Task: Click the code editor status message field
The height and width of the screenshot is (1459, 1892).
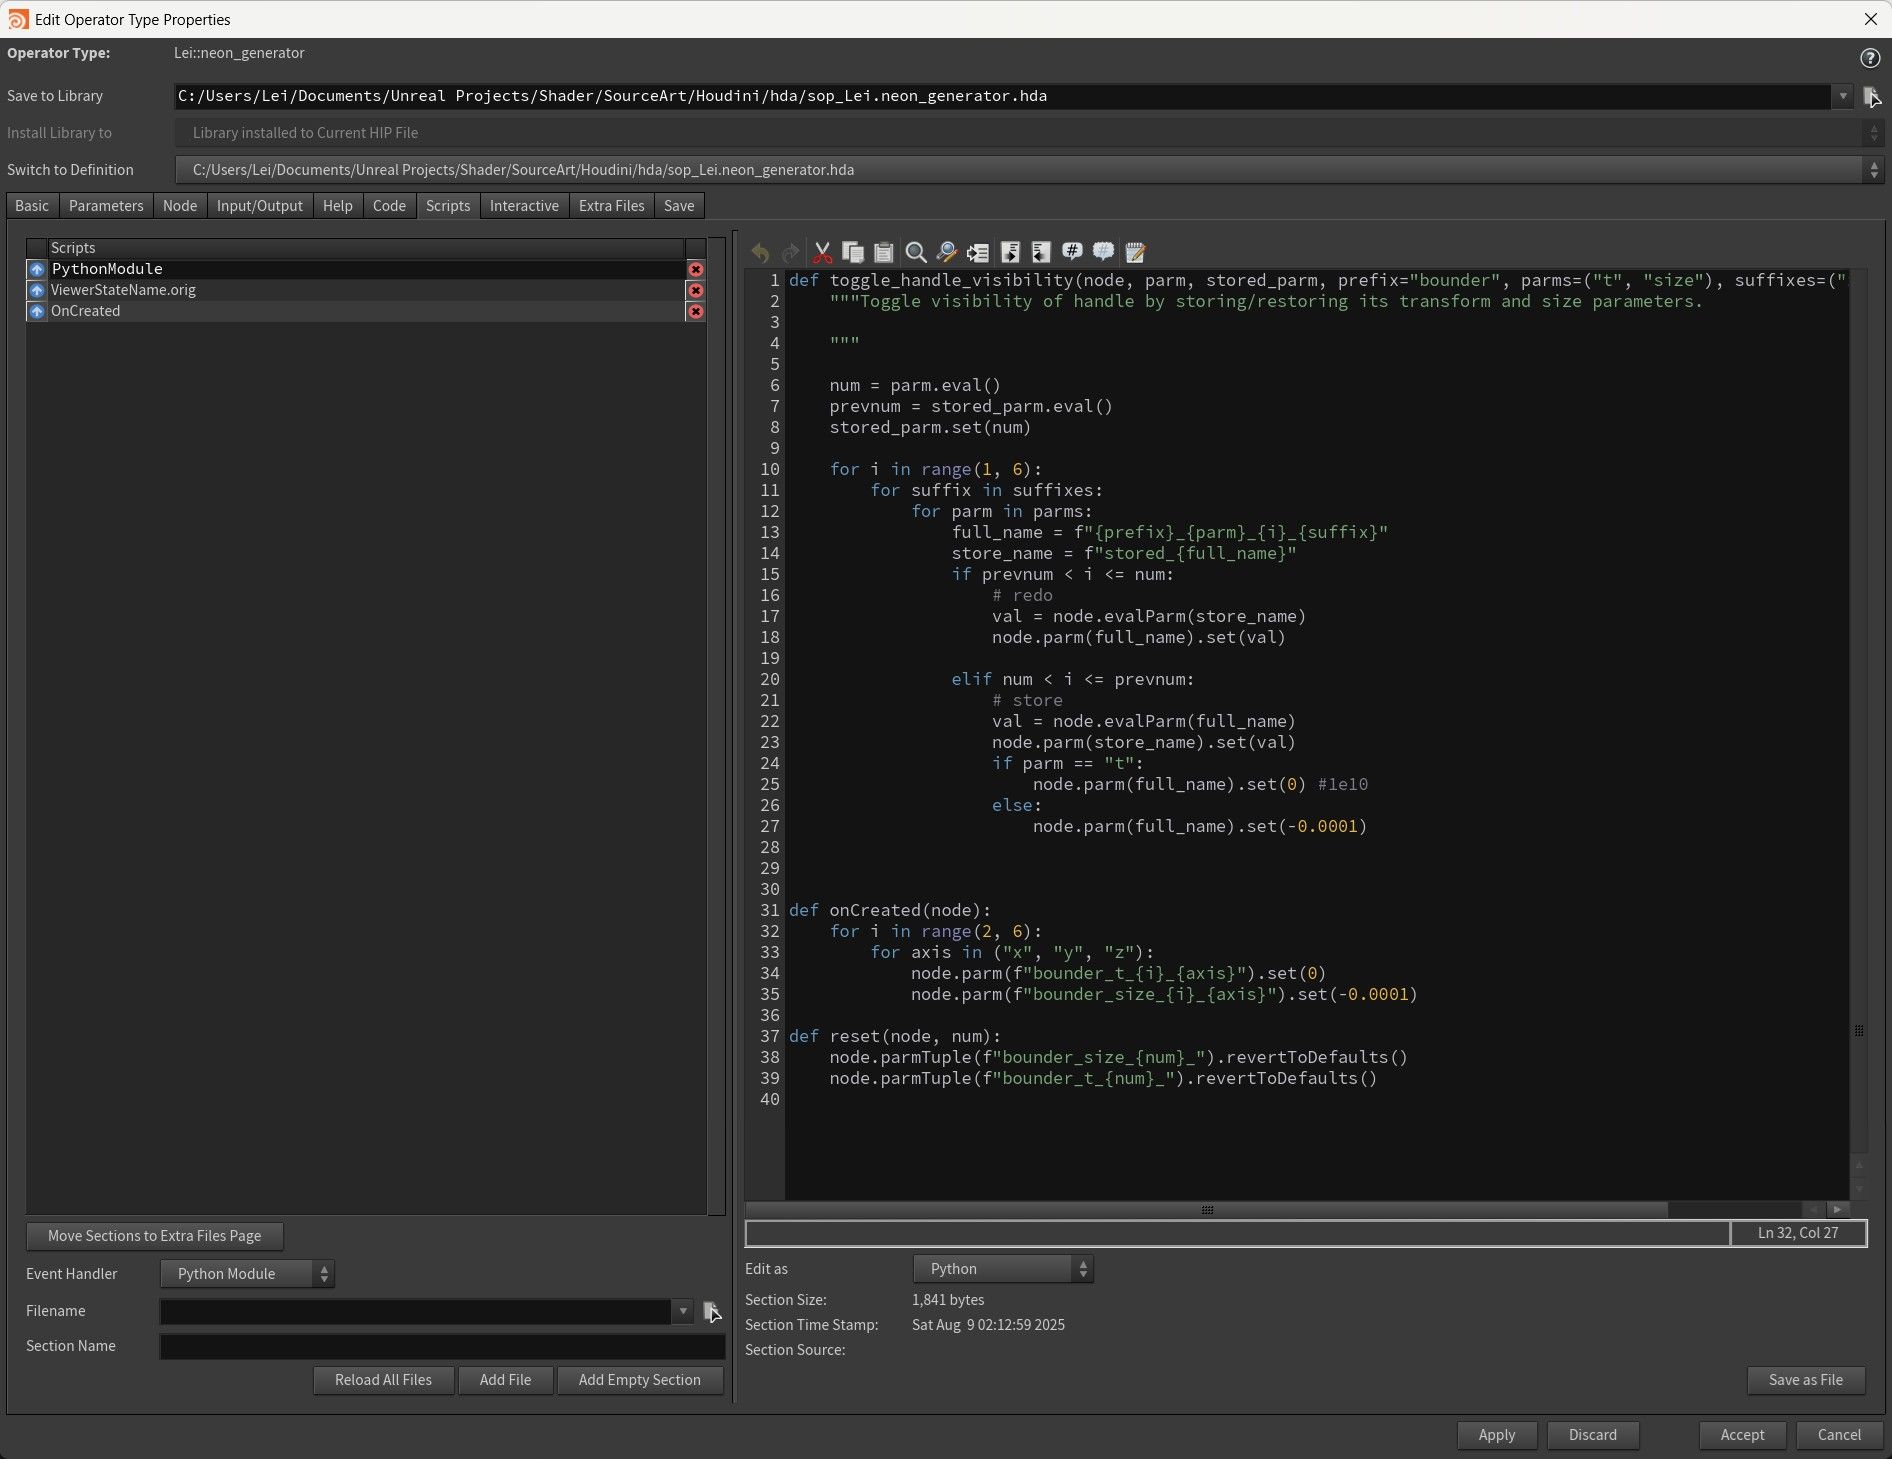Action: pos(1238,1233)
